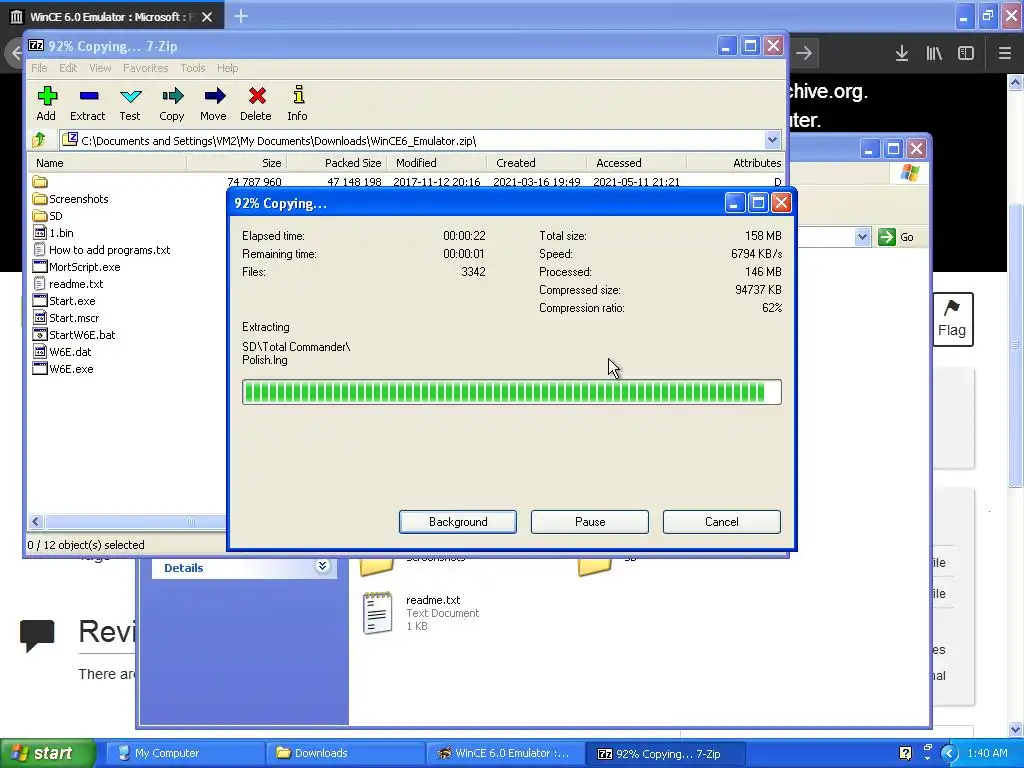Click the help tray icon in taskbar
Viewport: 1024px width, 768px height.
(905, 753)
